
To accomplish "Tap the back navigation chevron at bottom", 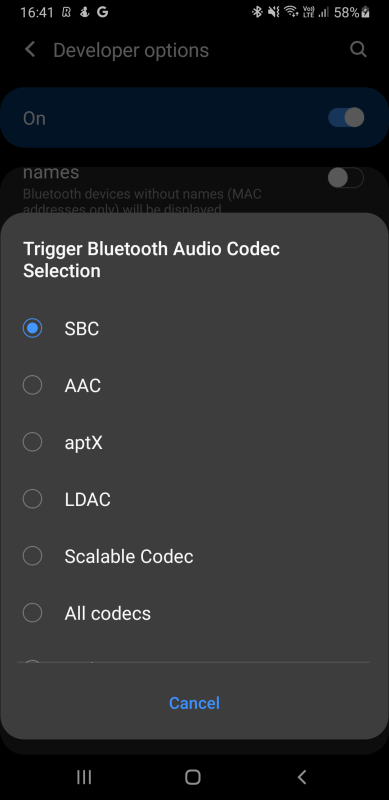I will [302, 777].
